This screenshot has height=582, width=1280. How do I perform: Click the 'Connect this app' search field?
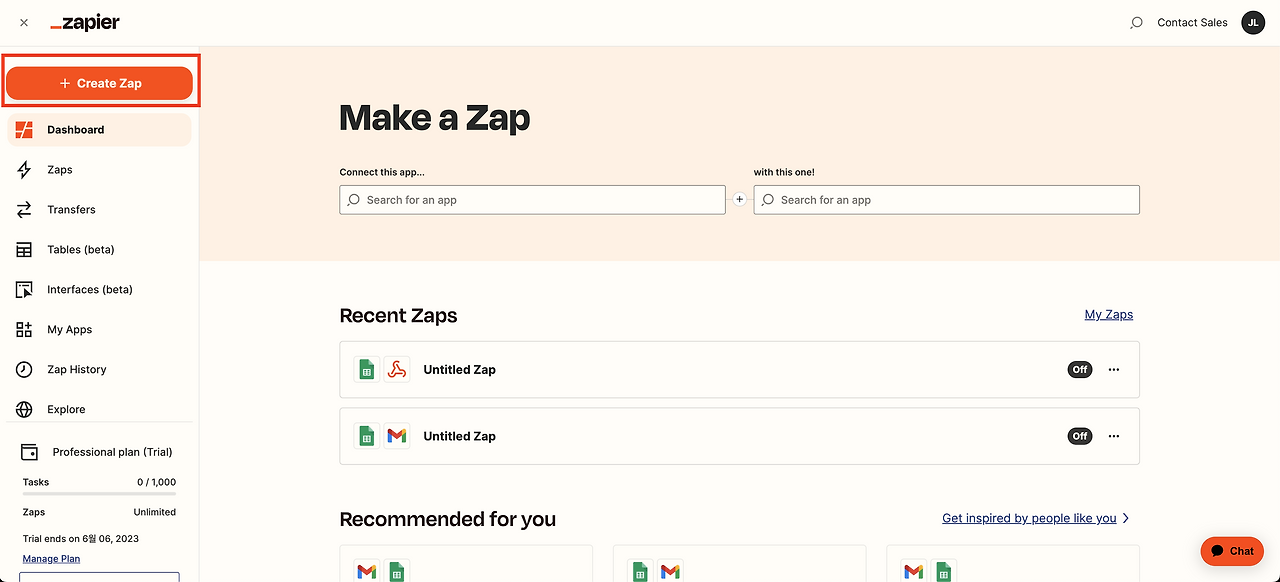532,200
